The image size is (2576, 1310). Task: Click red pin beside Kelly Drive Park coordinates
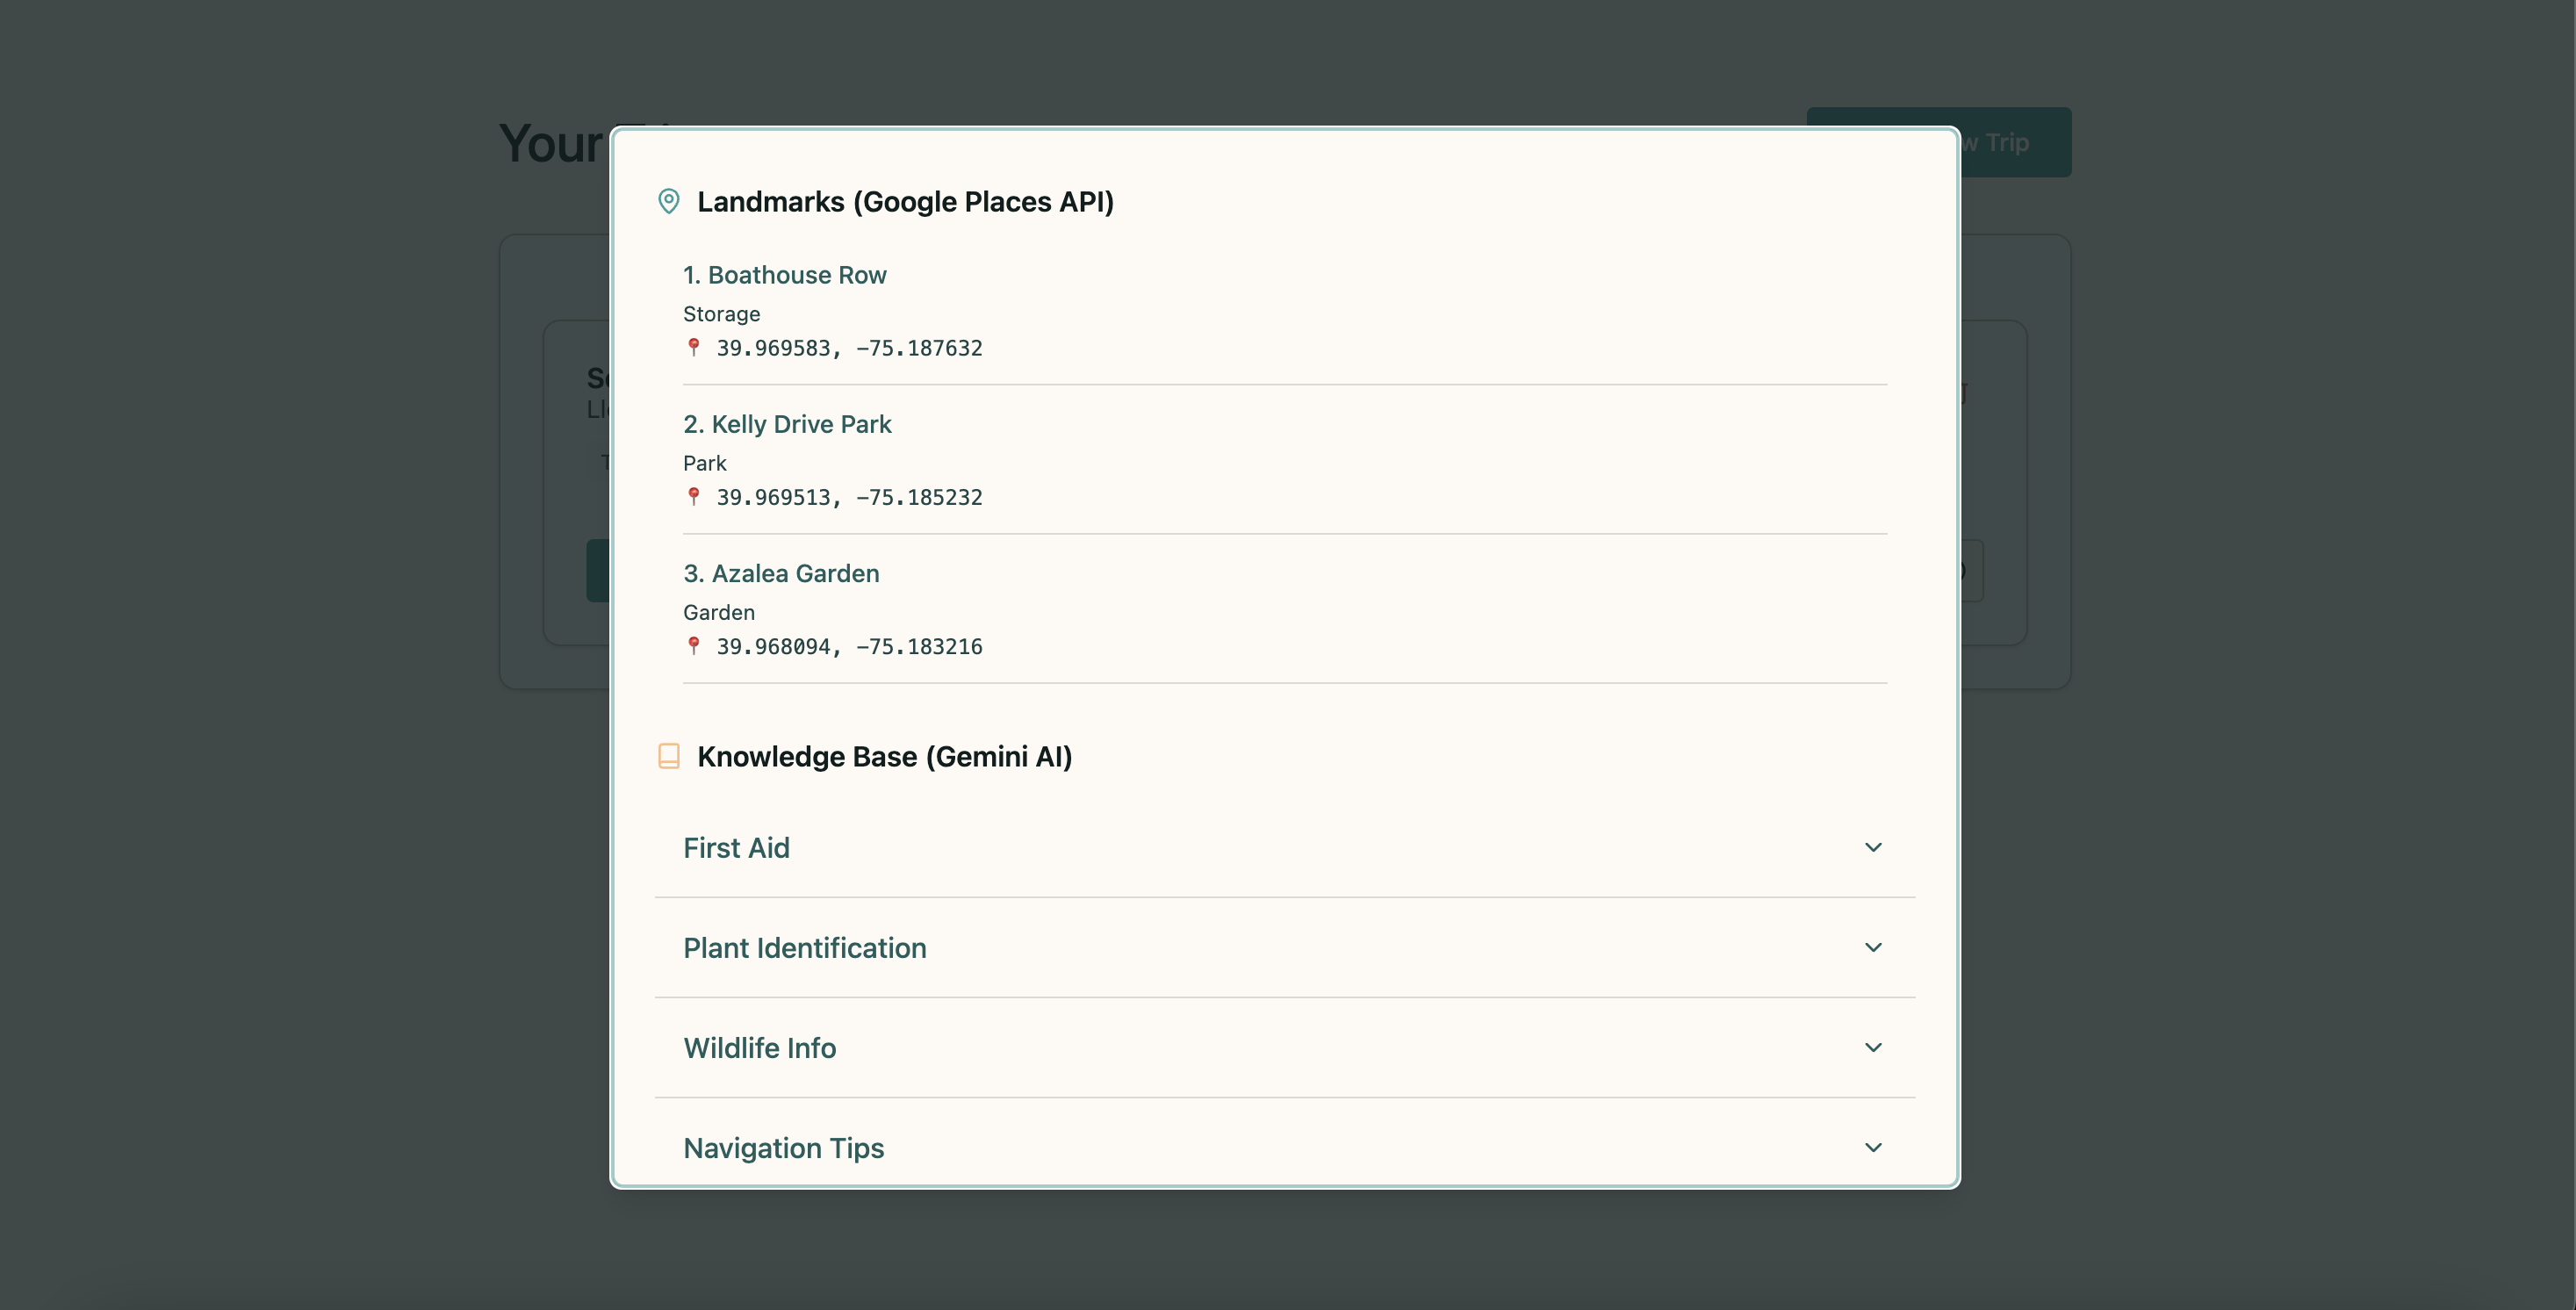[693, 496]
